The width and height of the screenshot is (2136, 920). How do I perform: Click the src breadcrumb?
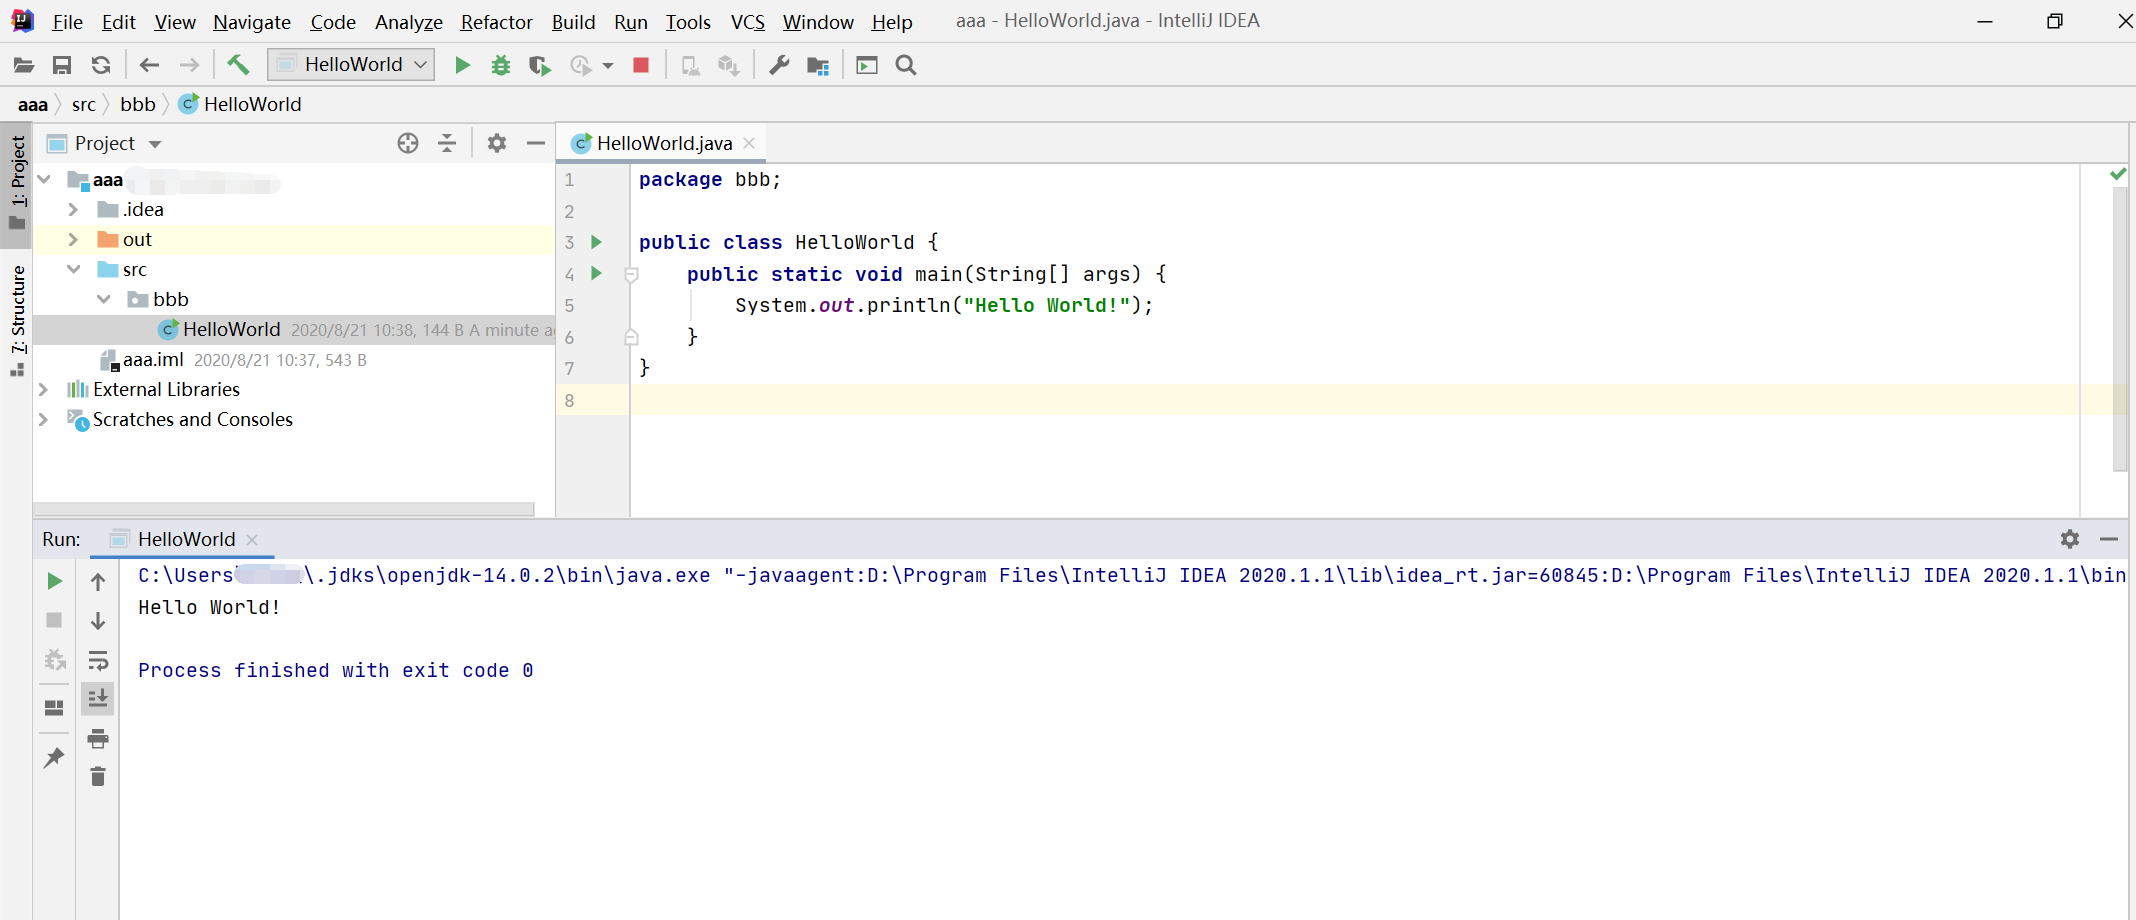click(84, 104)
